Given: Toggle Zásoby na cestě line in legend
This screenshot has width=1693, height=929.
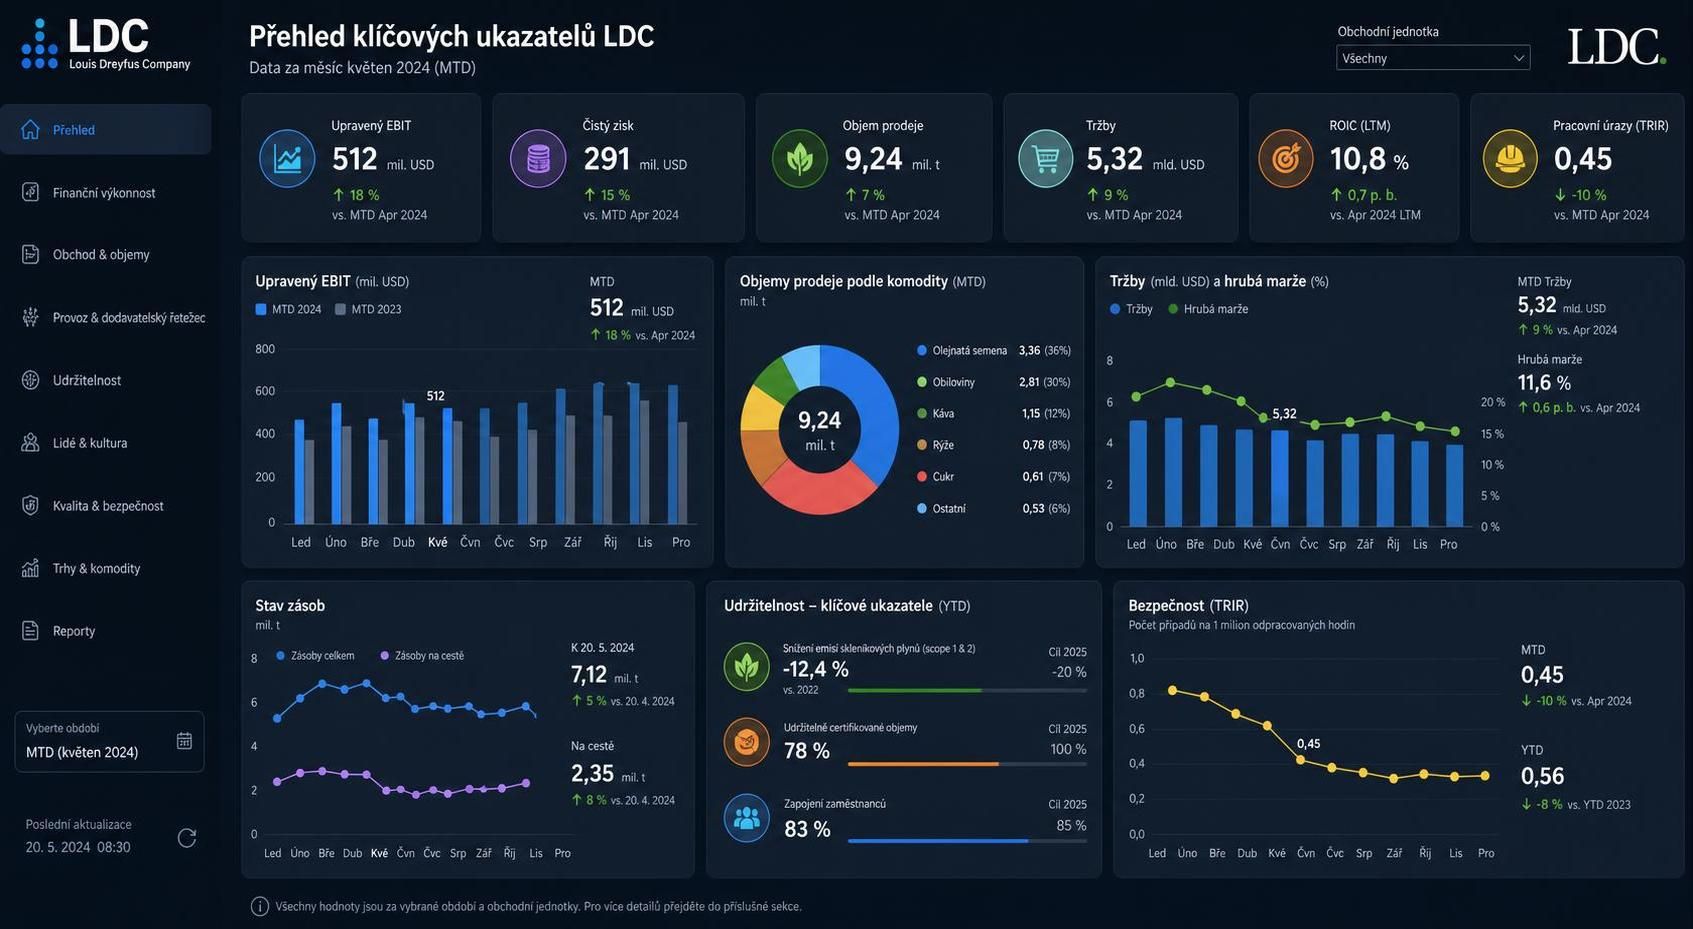Looking at the screenshot, I should coord(422,656).
